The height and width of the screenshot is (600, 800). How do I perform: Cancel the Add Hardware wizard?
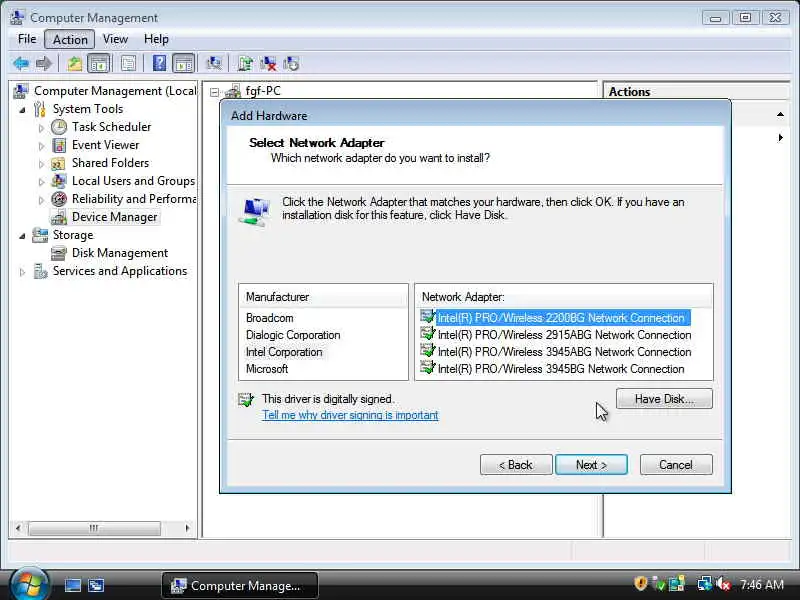(x=676, y=465)
